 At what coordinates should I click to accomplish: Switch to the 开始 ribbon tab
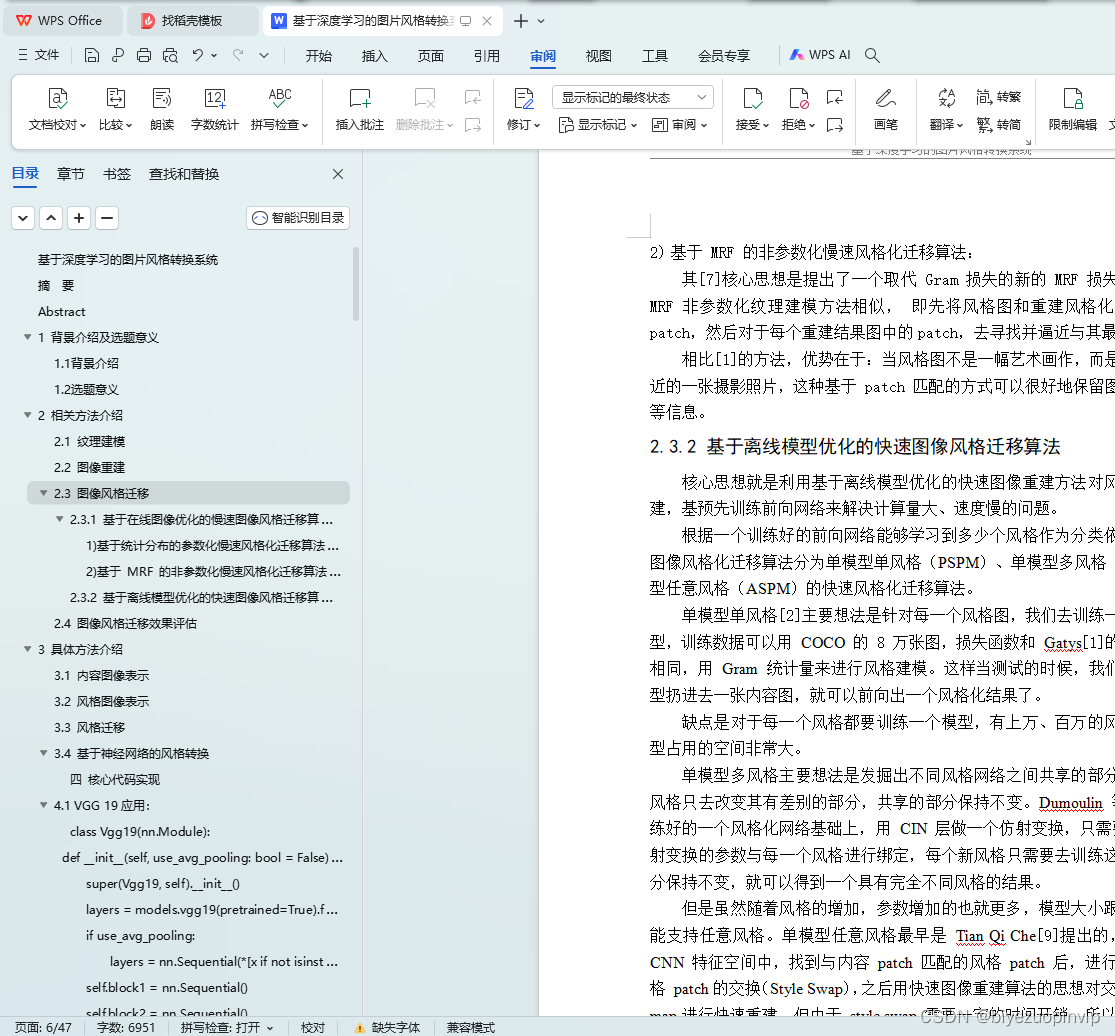(x=319, y=55)
